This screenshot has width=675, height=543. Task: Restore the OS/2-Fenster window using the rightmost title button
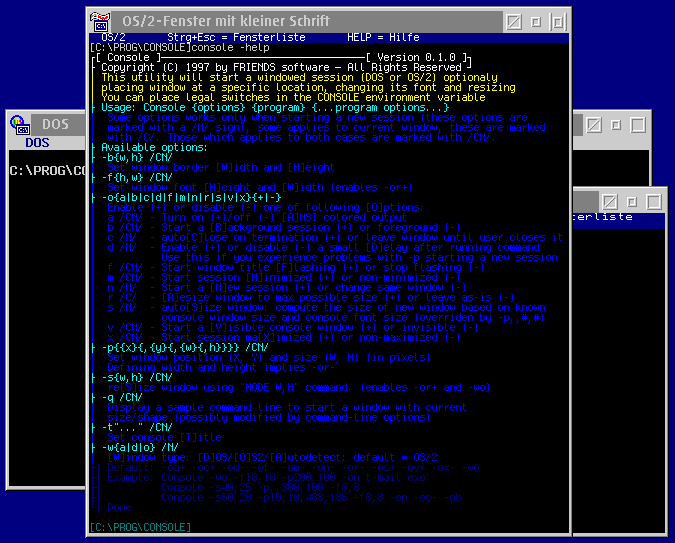click(x=558, y=22)
